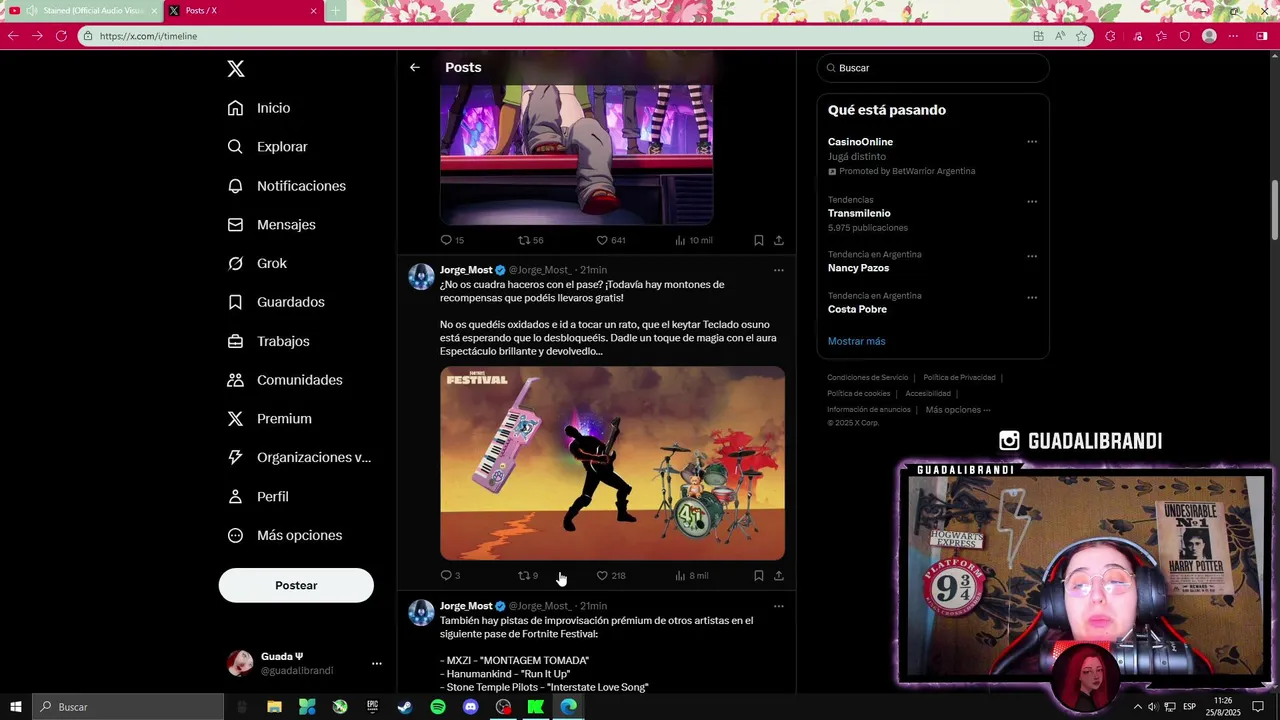The width and height of the screenshot is (1280, 720).
Task: Open Epic Games launcher from taskbar
Action: tap(372, 707)
